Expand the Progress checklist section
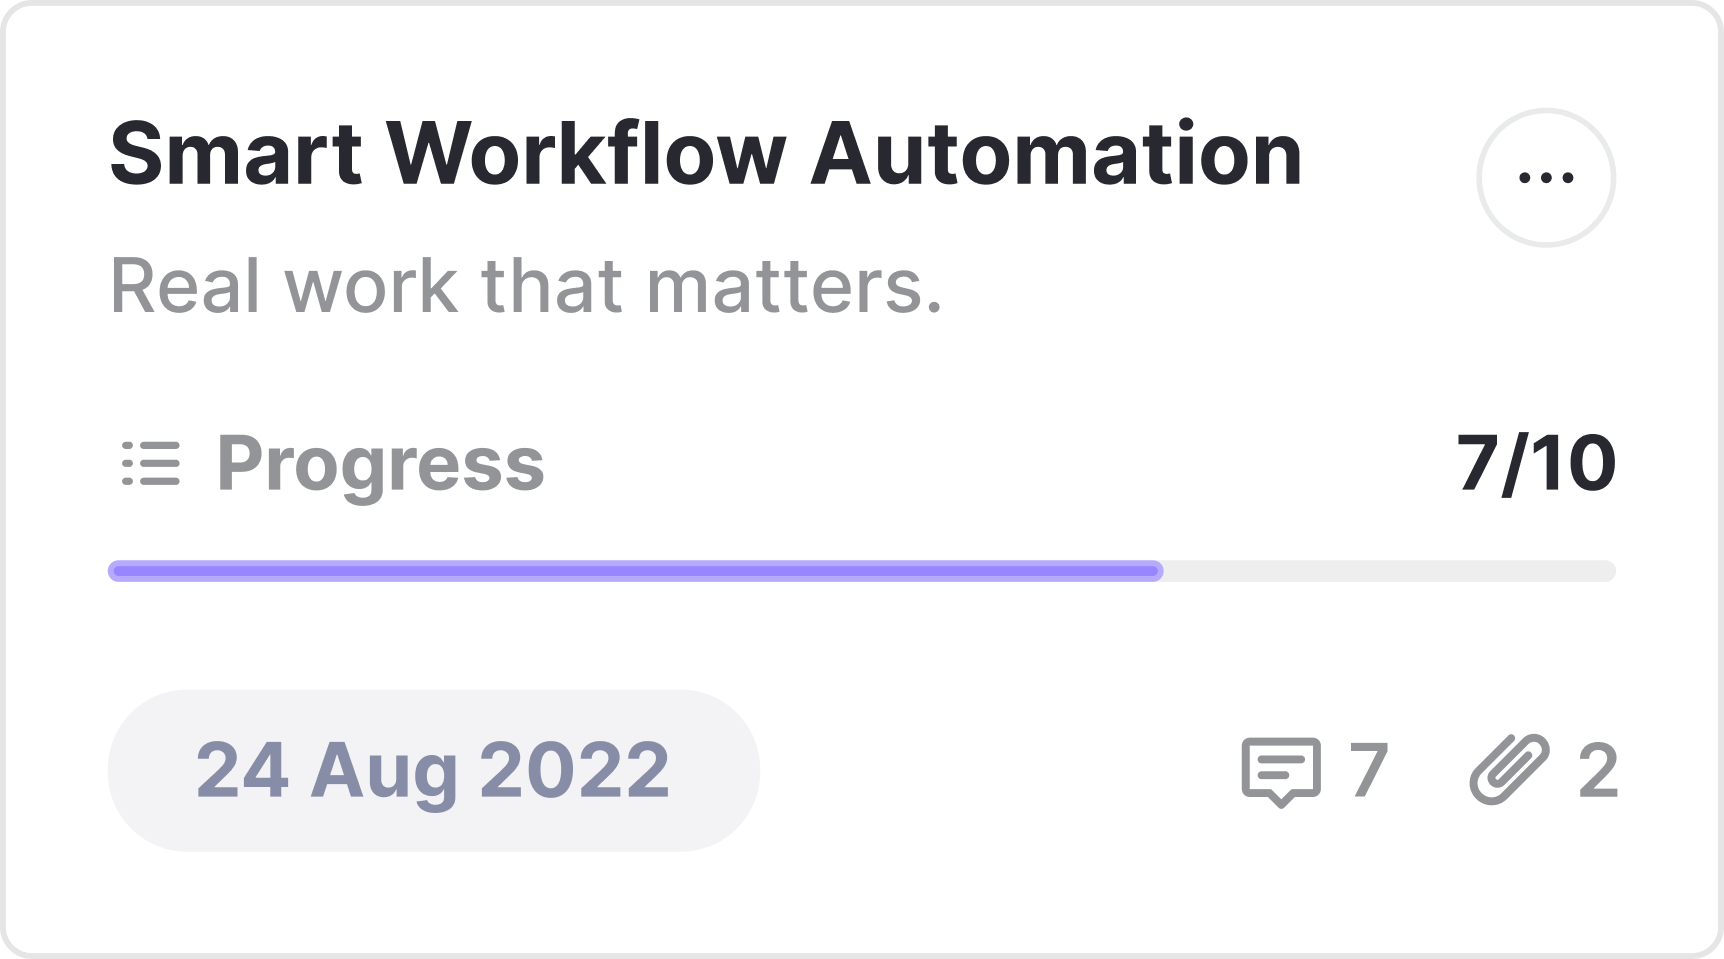 (x=382, y=463)
